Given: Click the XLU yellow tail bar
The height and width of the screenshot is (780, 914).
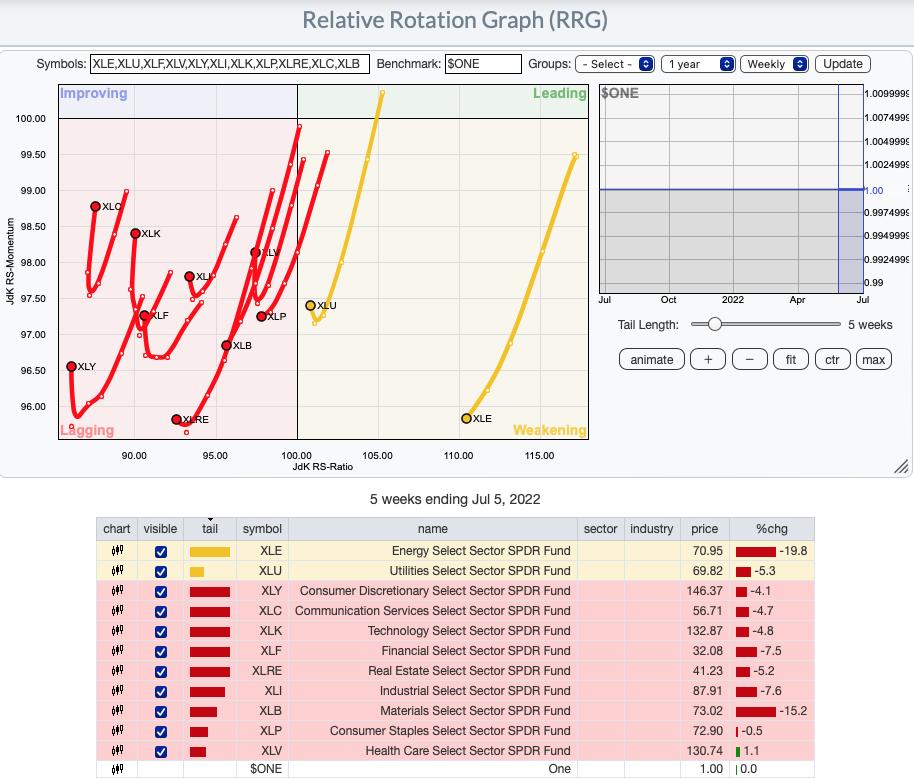Looking at the screenshot, I should (x=197, y=572).
